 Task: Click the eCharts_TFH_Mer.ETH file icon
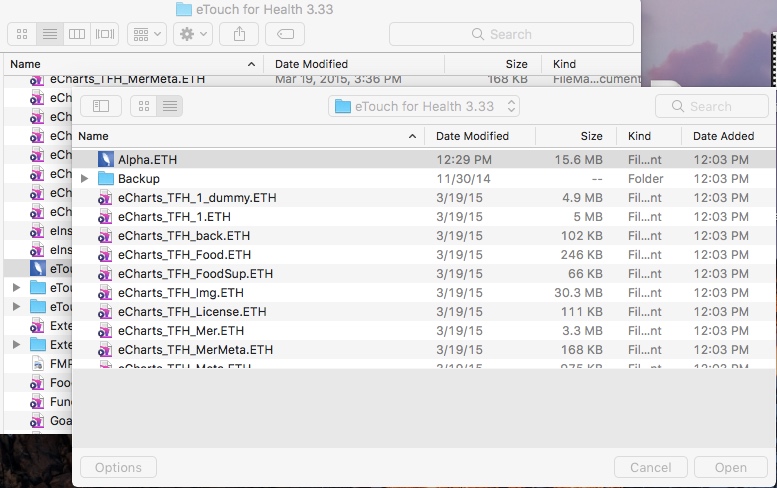pyautogui.click(x=105, y=331)
